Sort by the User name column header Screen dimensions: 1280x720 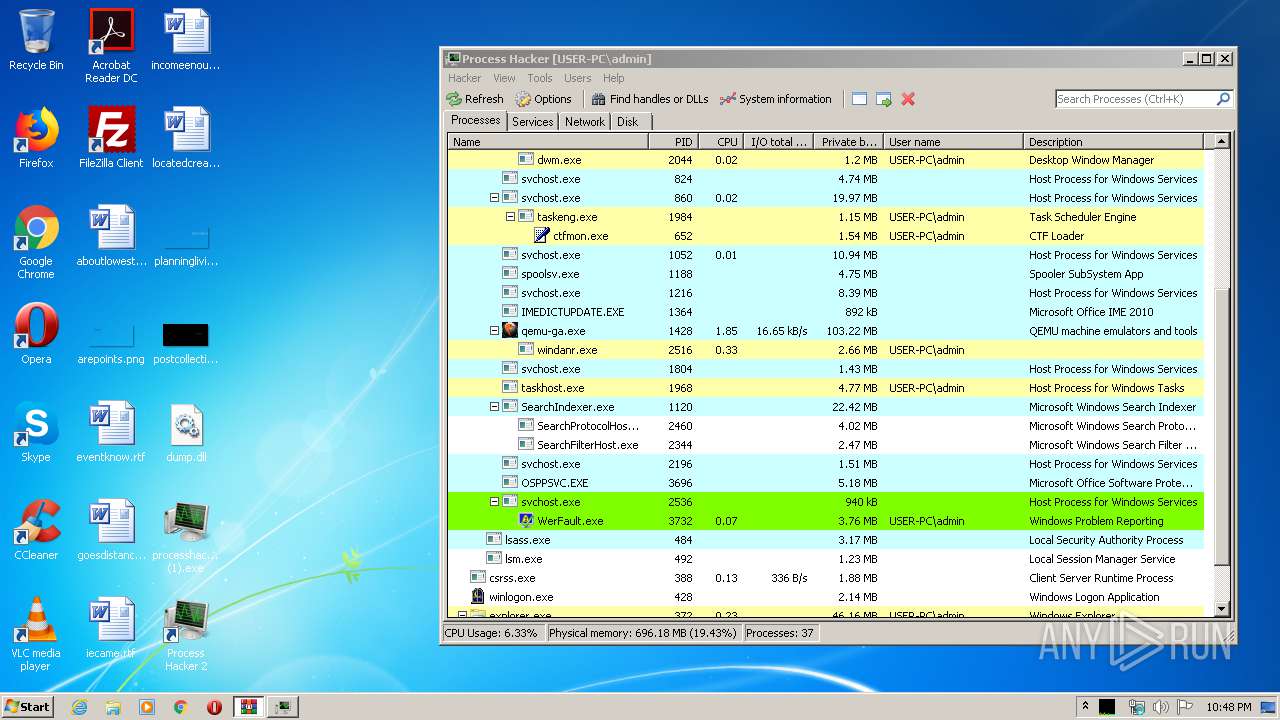953,142
